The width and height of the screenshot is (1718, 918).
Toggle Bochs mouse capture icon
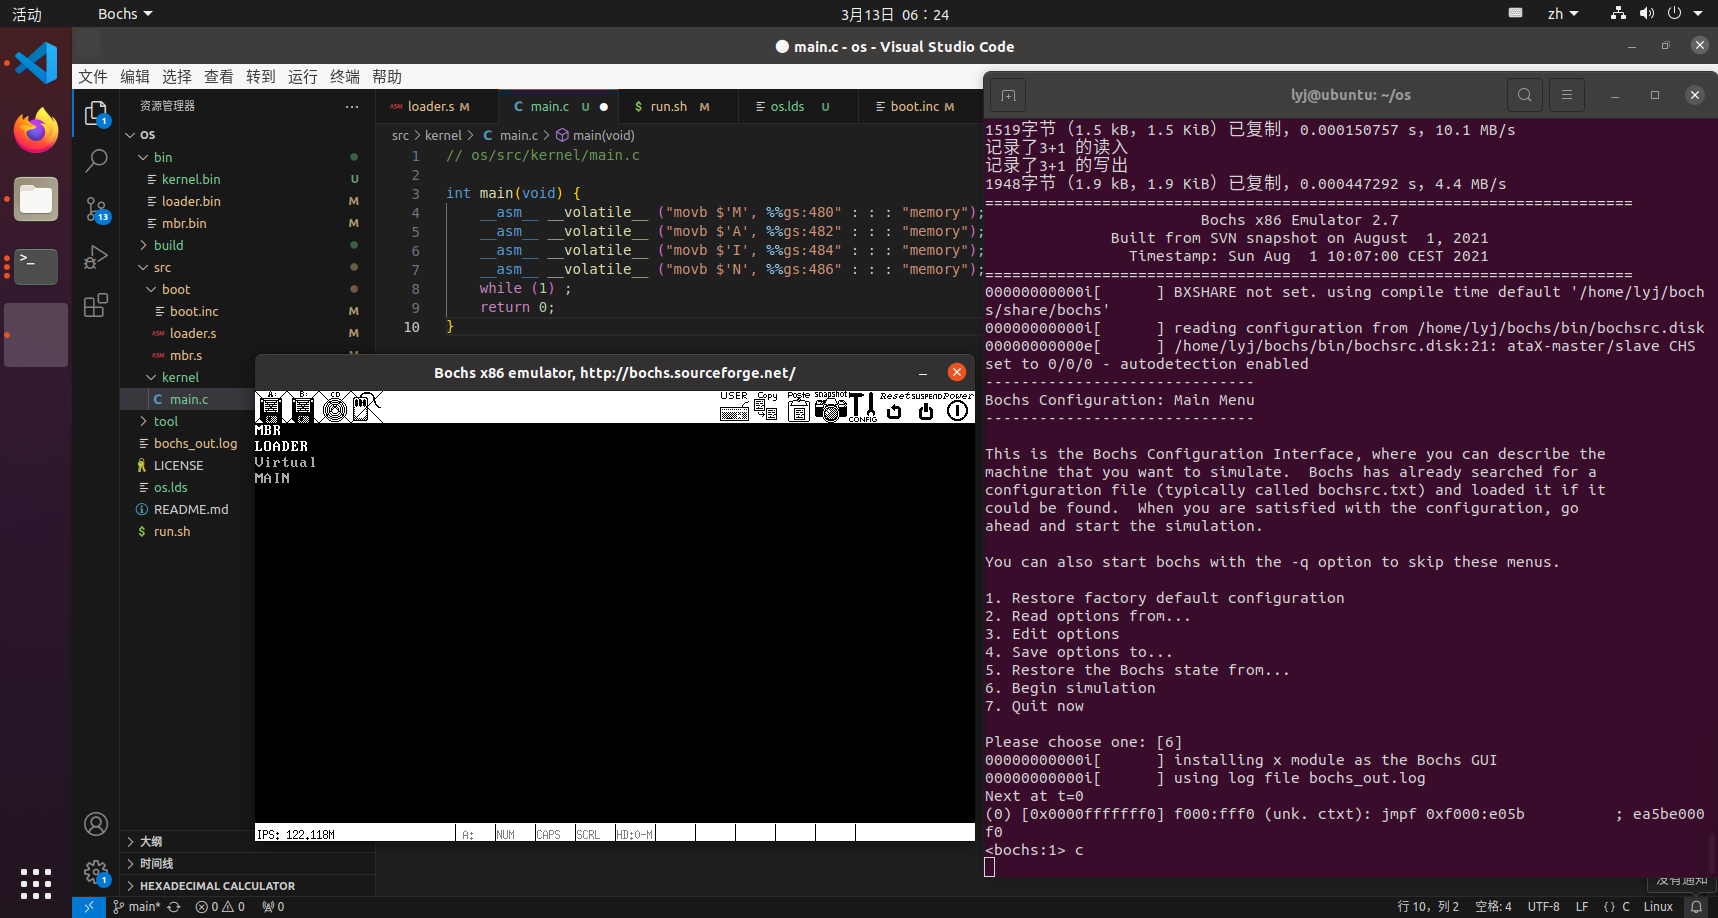click(366, 407)
